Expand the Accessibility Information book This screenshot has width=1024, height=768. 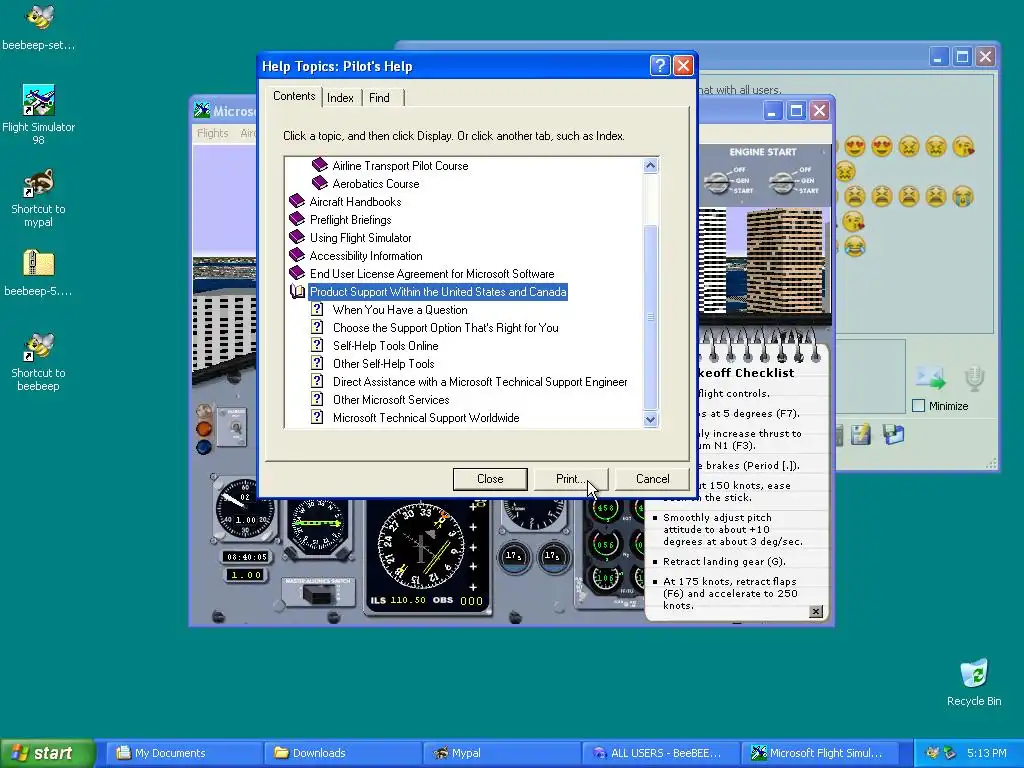point(297,255)
